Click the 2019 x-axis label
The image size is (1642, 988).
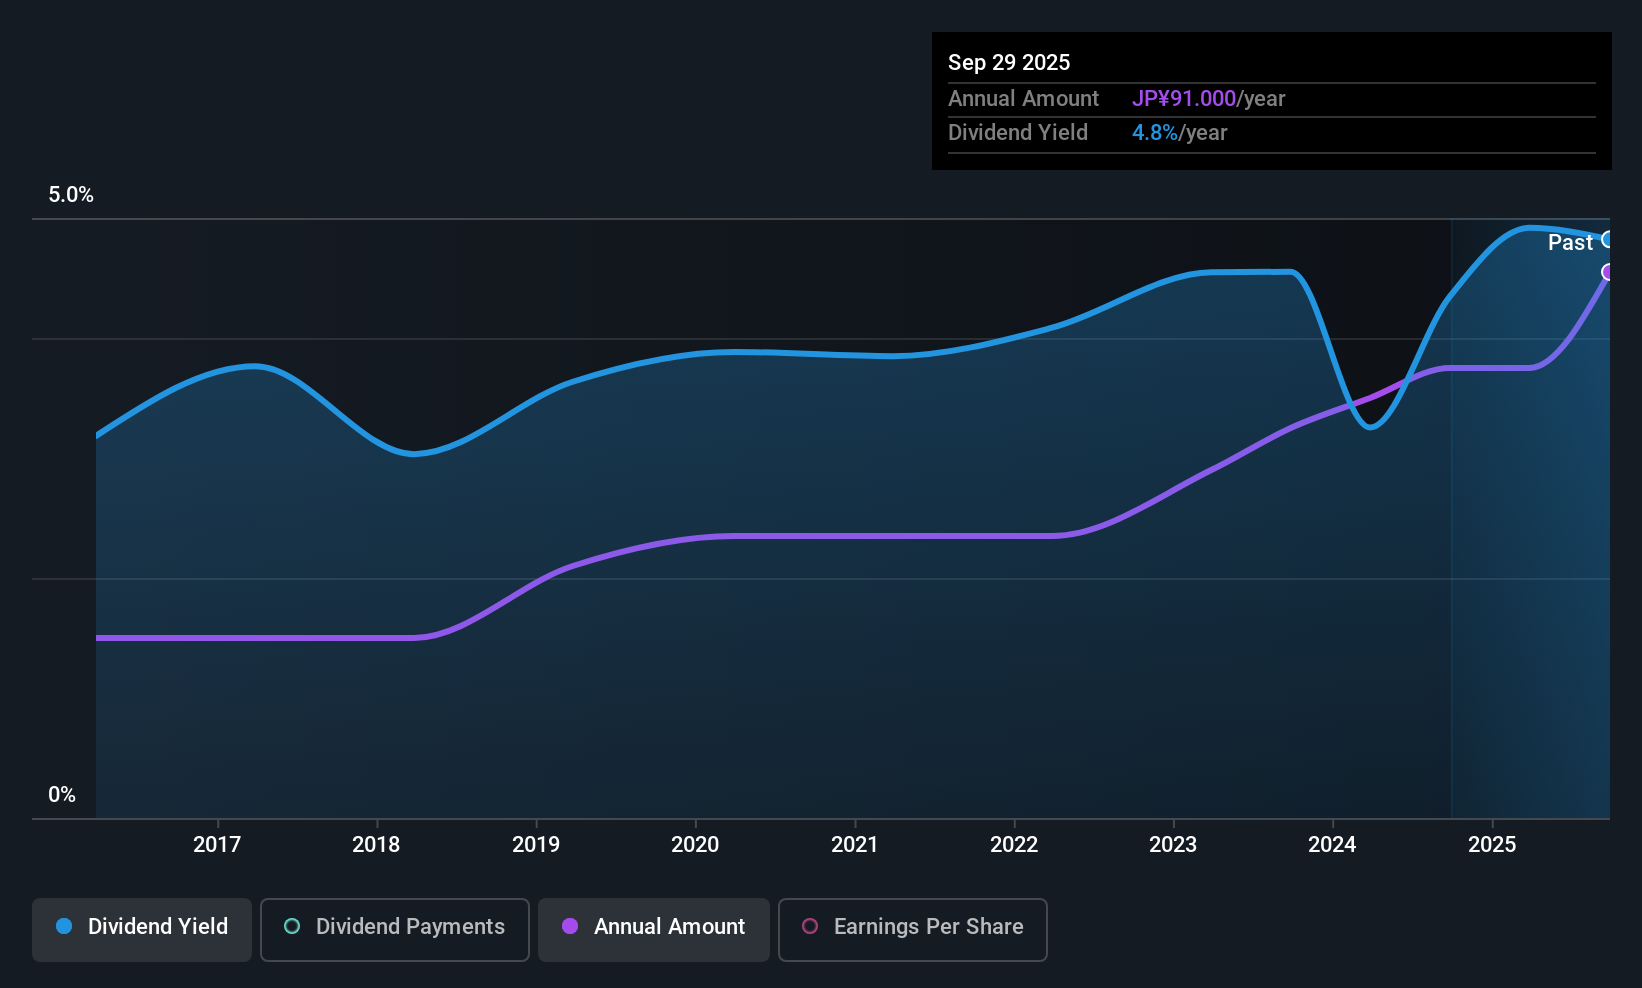pyautogui.click(x=536, y=845)
